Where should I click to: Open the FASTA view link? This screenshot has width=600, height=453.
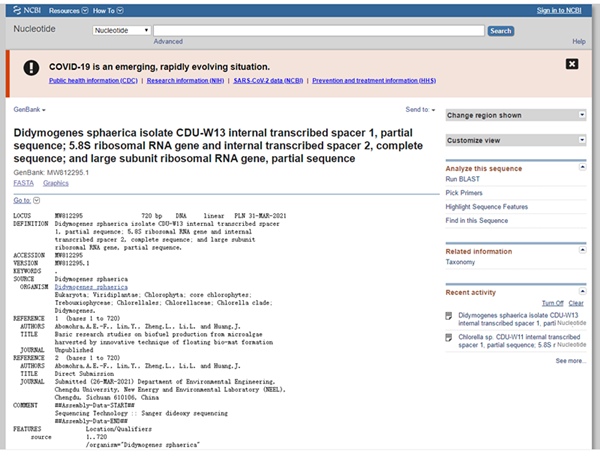pos(23,183)
